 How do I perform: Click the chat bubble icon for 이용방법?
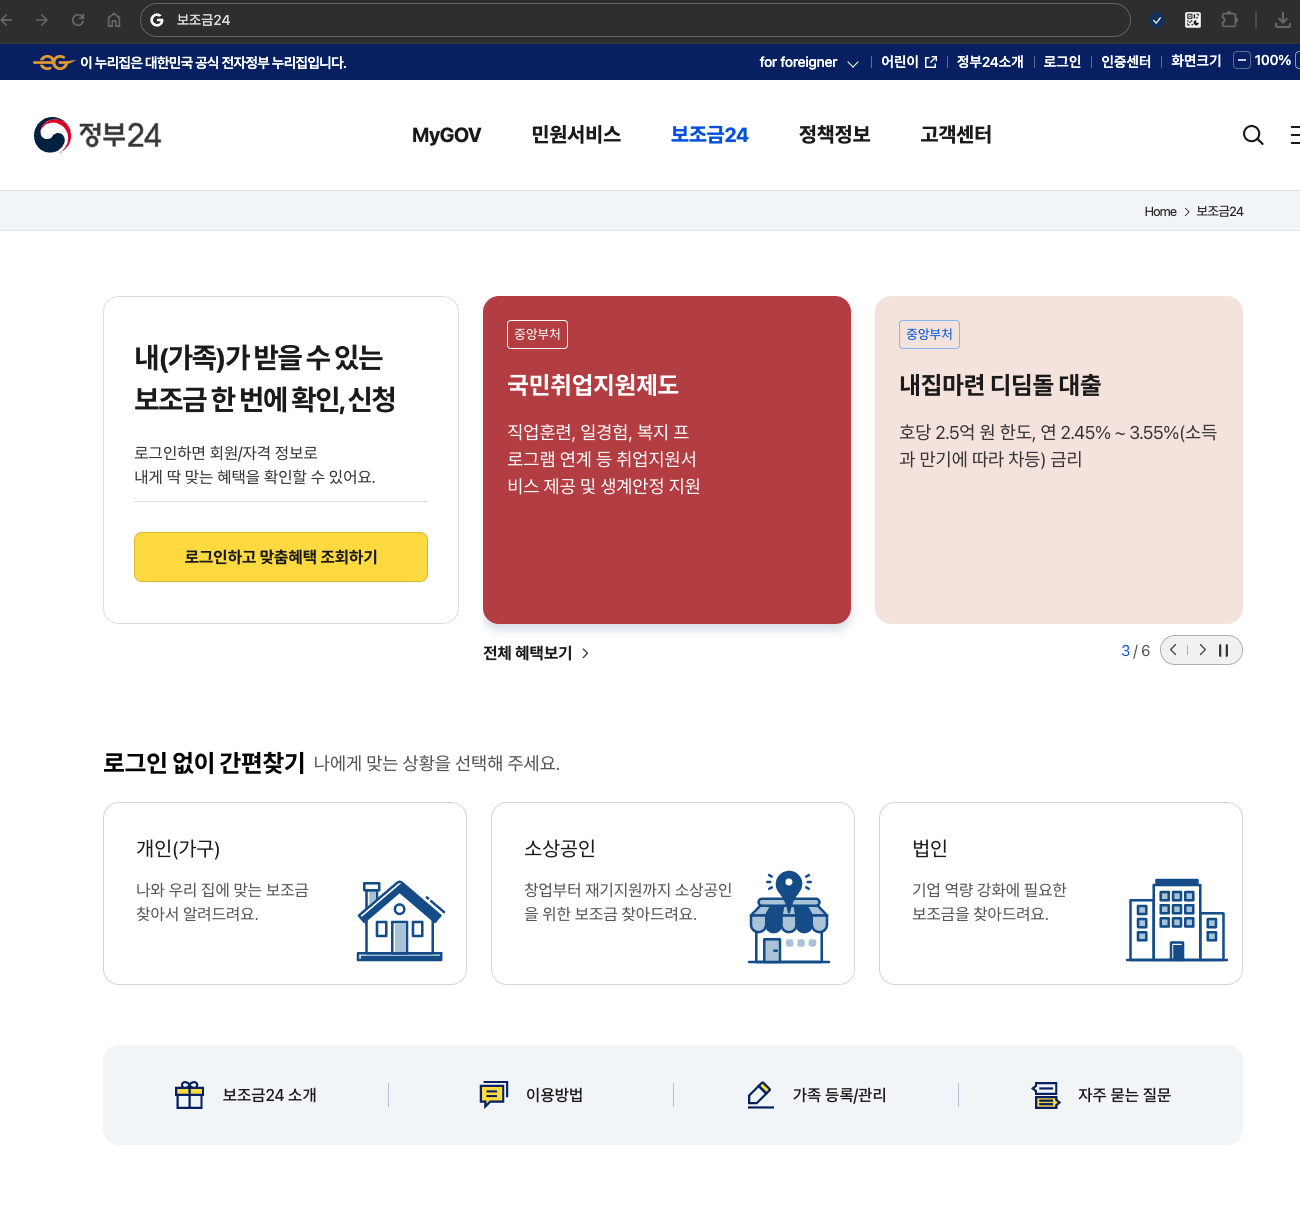(x=494, y=1095)
